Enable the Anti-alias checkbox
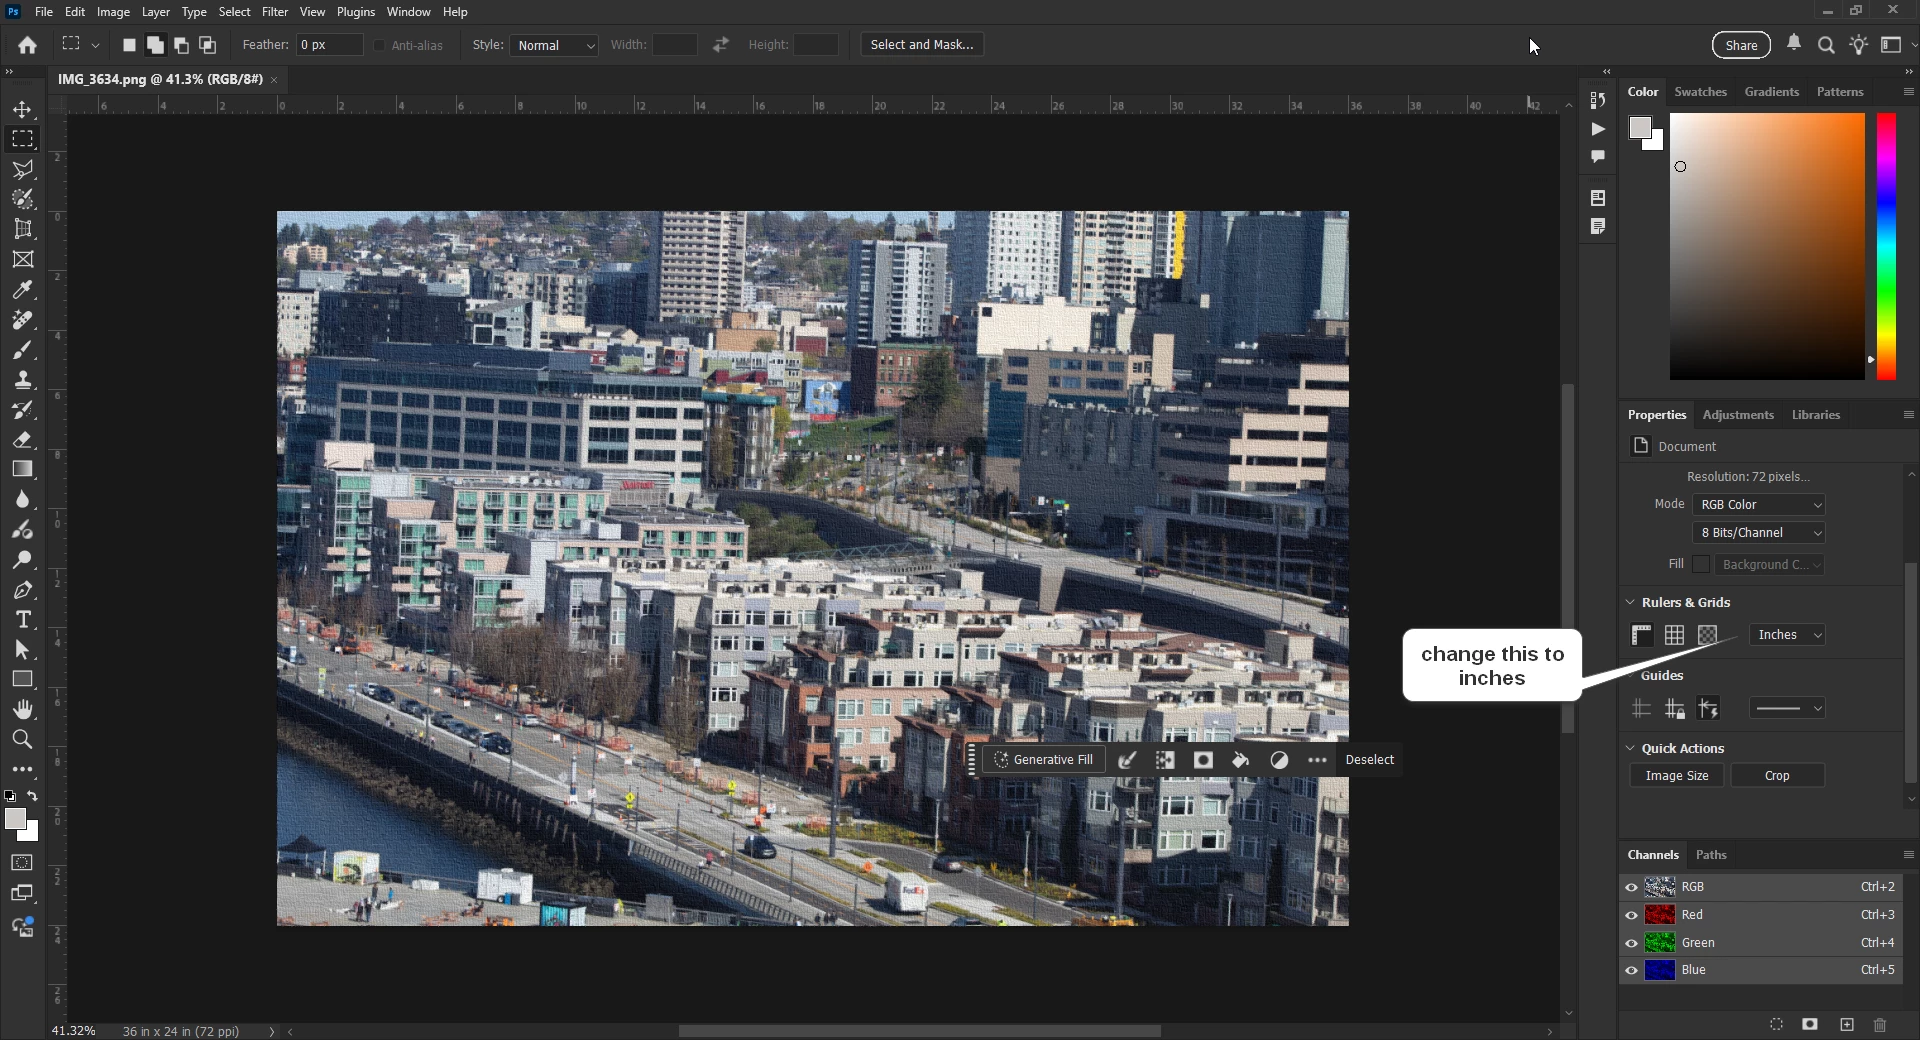This screenshot has height=1040, width=1920. click(x=379, y=45)
